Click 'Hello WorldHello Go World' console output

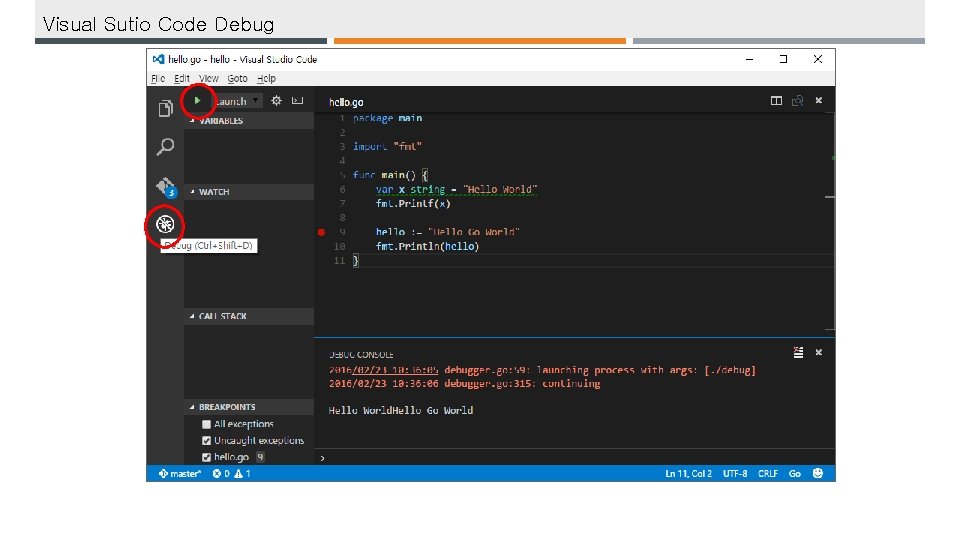(400, 410)
